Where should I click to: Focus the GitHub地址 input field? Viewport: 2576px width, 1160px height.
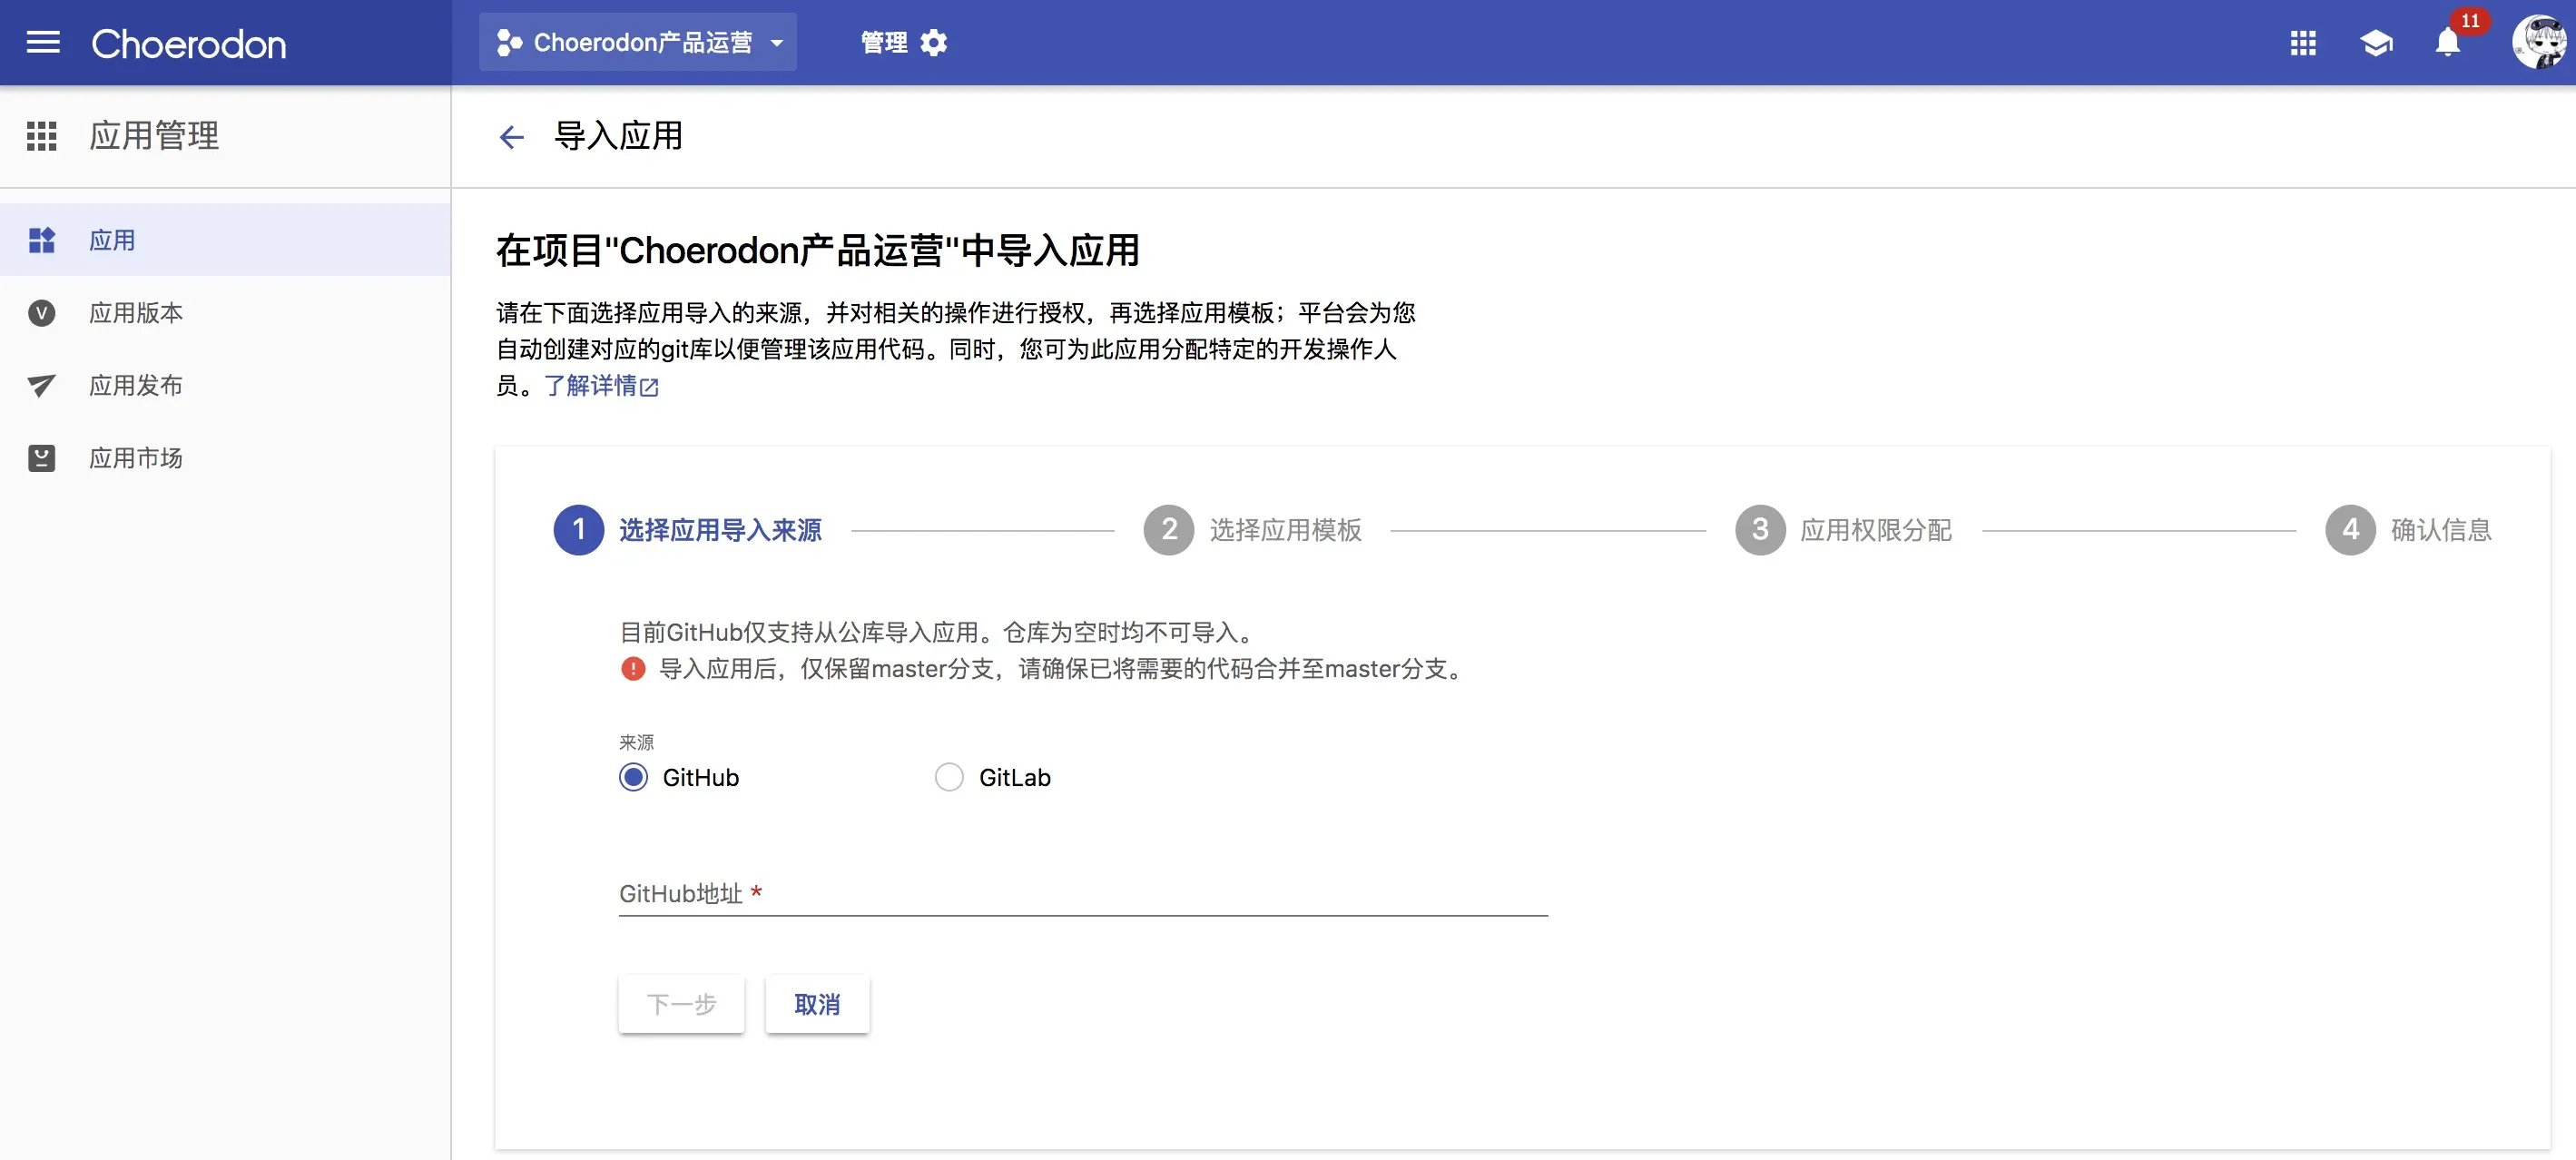tap(1082, 893)
